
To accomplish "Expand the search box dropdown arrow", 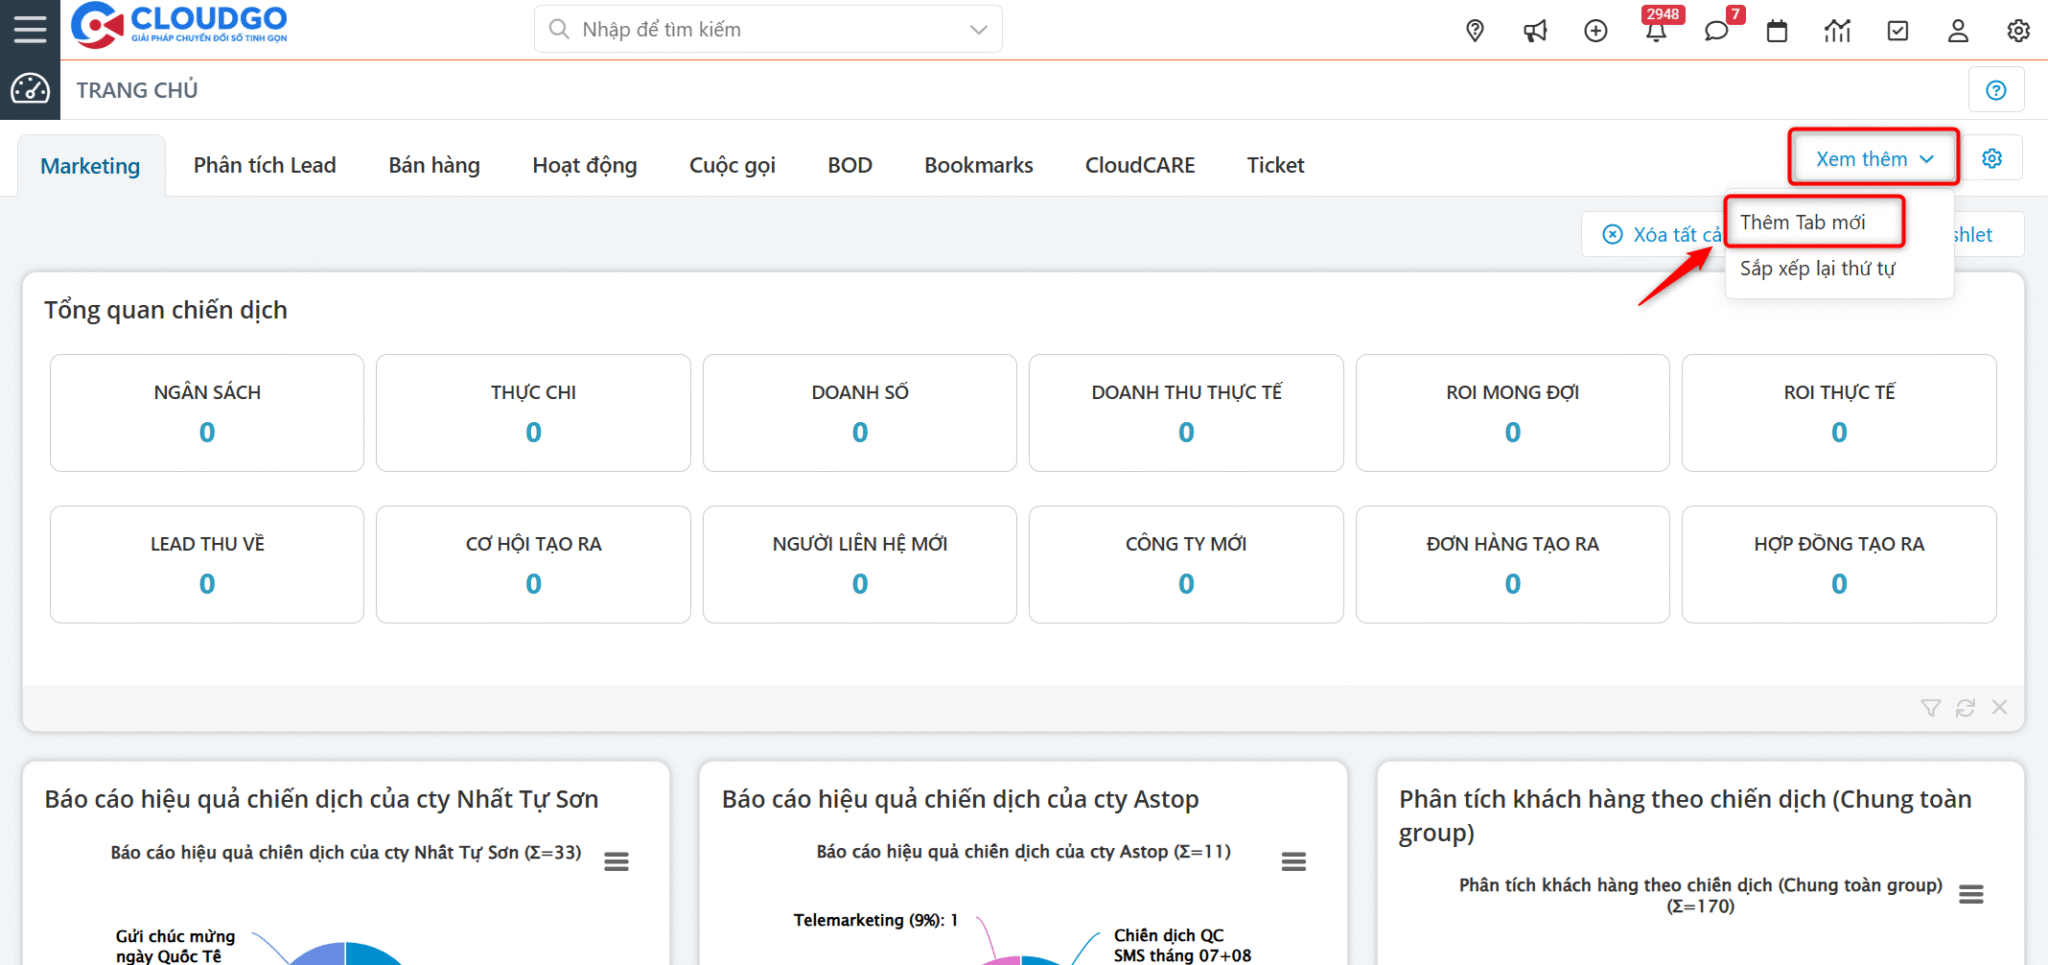I will tap(978, 30).
